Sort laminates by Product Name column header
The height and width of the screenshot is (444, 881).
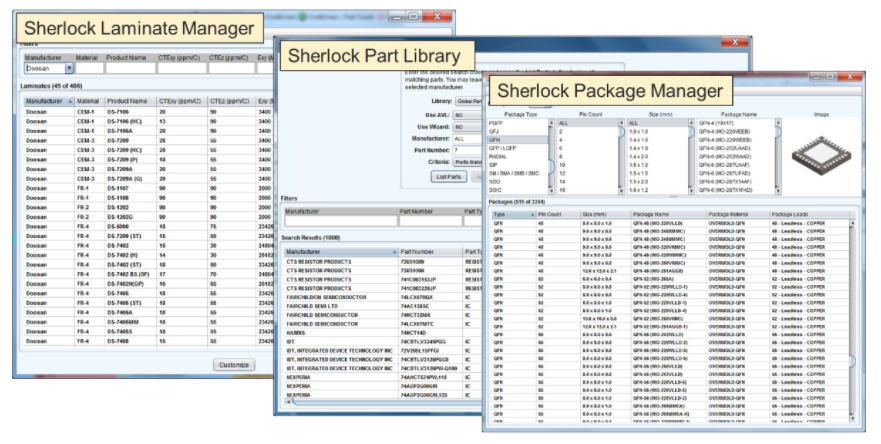[x=130, y=101]
